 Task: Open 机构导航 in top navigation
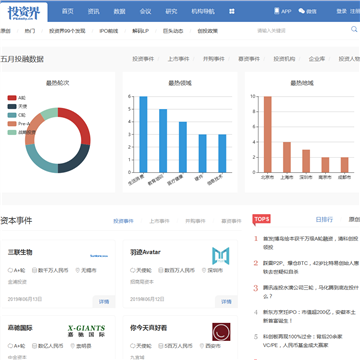click(x=203, y=11)
